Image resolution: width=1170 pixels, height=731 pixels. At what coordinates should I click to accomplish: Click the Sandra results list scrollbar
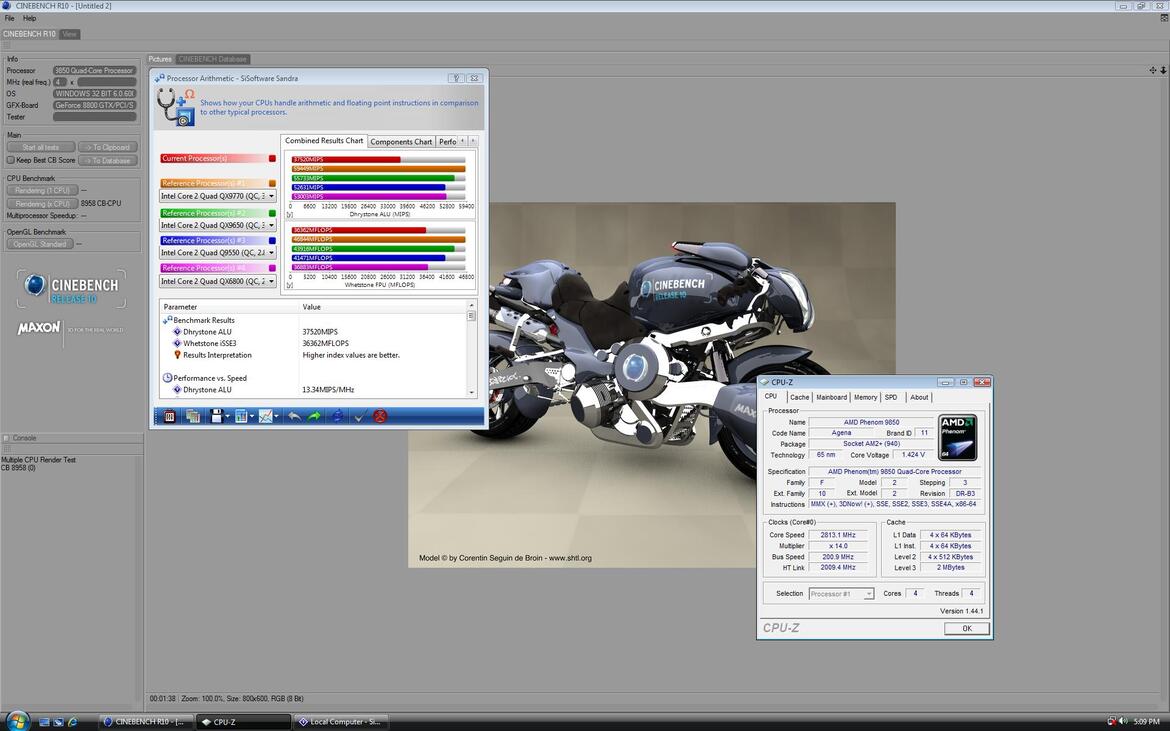pos(472,348)
